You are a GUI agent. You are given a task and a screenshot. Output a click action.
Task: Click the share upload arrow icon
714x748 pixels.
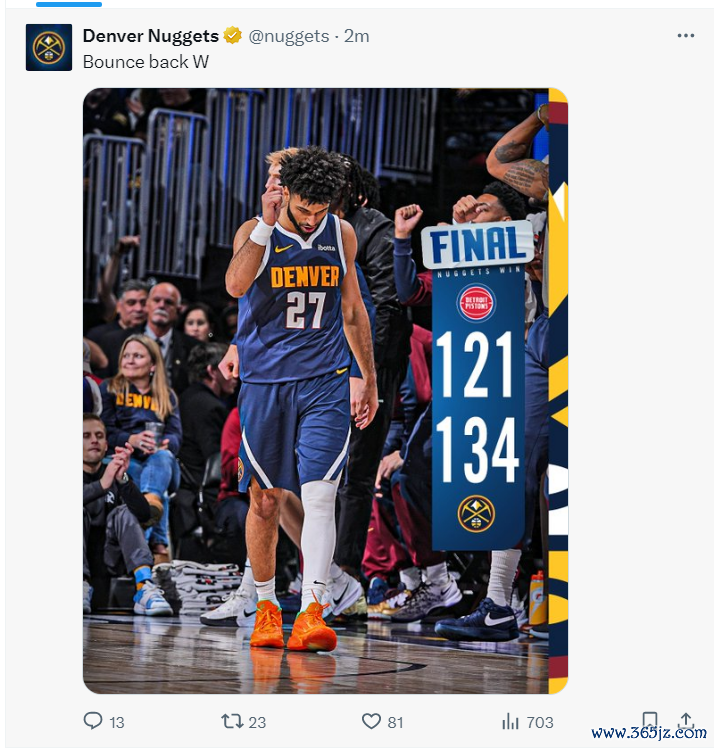685,719
